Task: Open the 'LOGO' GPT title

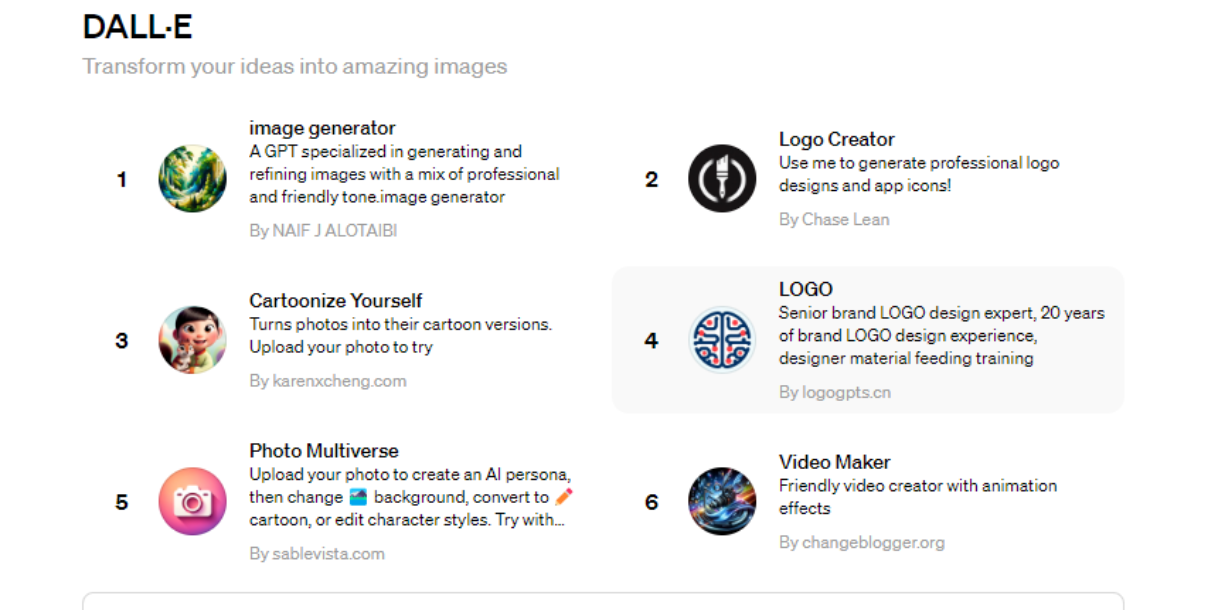Action: 806,289
